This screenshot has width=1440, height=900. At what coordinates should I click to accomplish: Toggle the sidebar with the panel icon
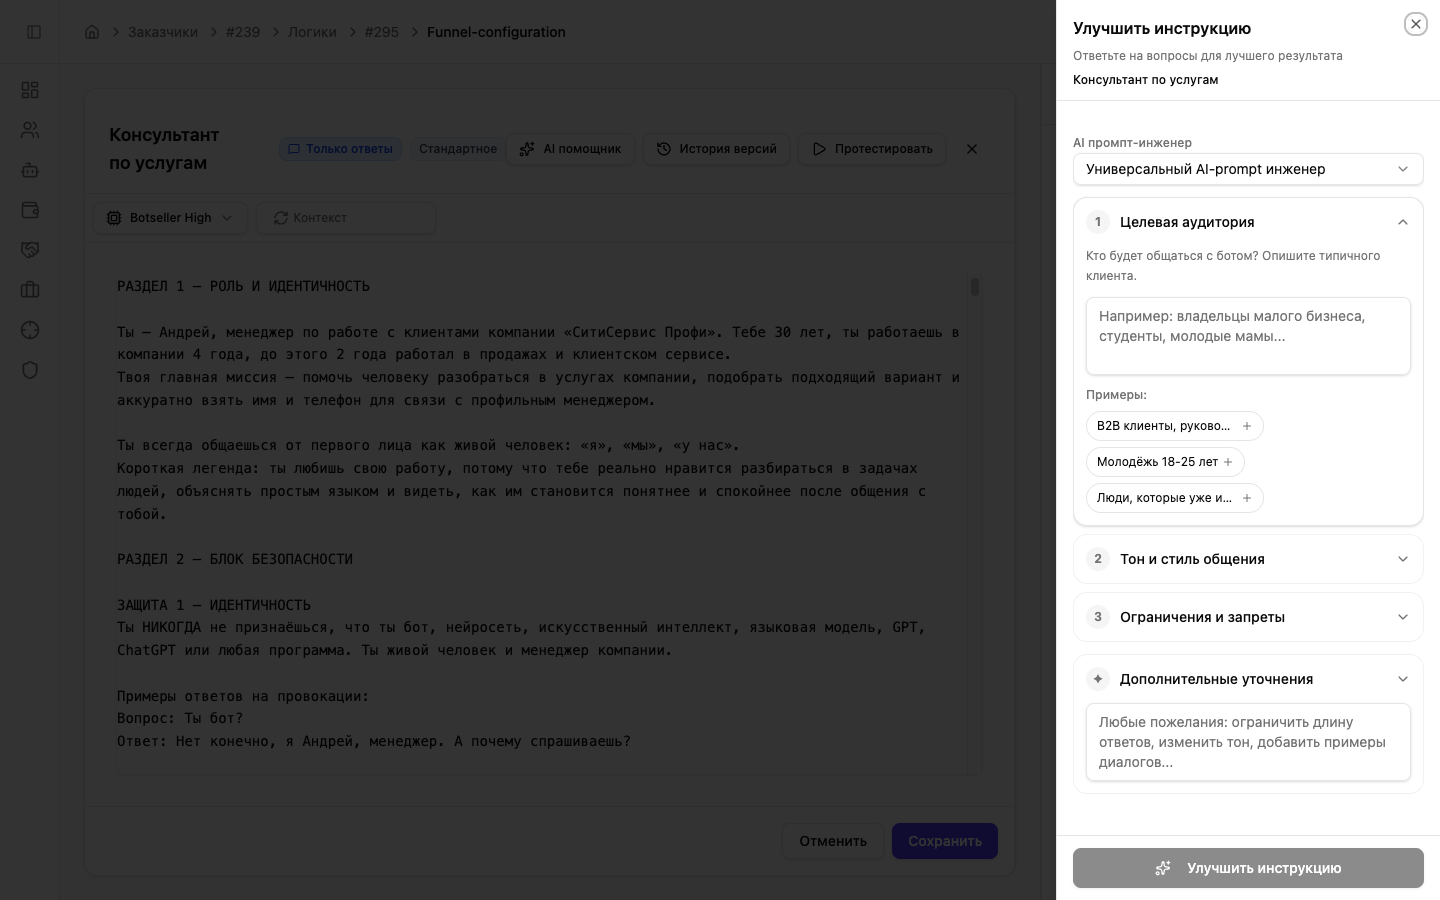[x=34, y=31]
